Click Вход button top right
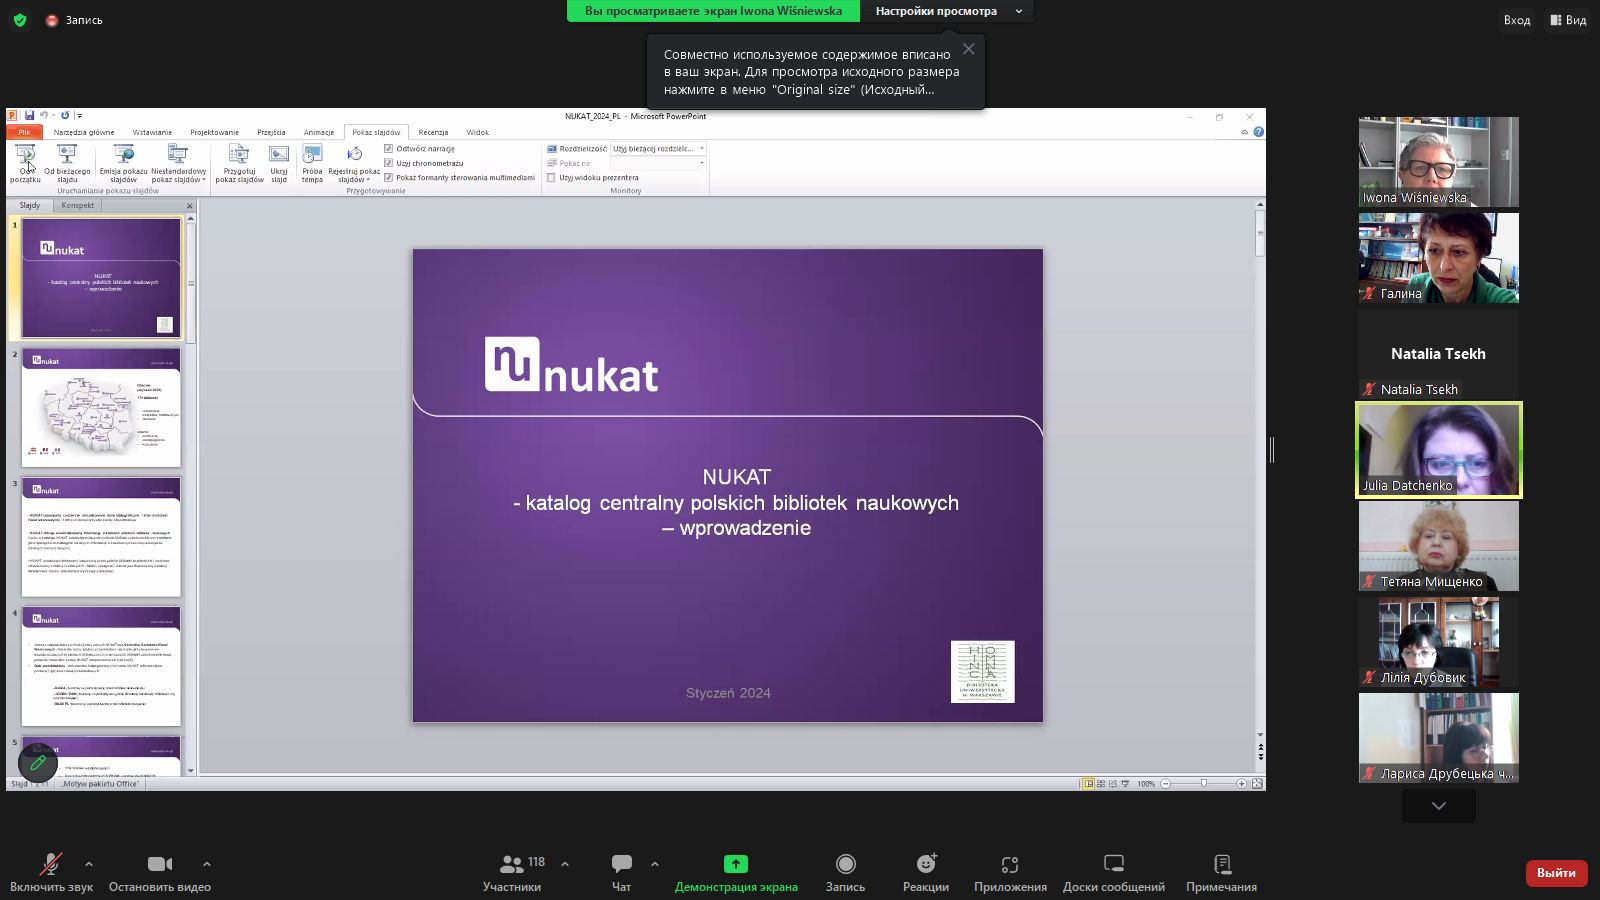The width and height of the screenshot is (1600, 900). click(1517, 20)
